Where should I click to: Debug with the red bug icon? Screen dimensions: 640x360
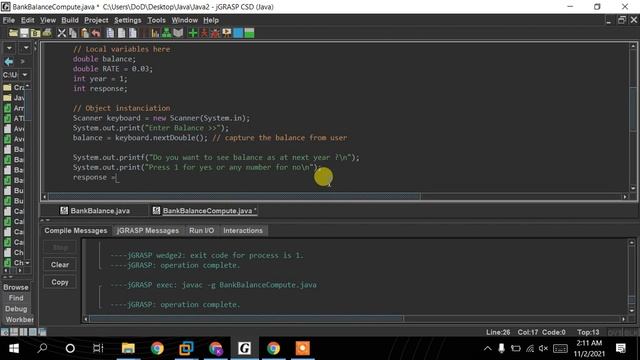tap(215, 33)
